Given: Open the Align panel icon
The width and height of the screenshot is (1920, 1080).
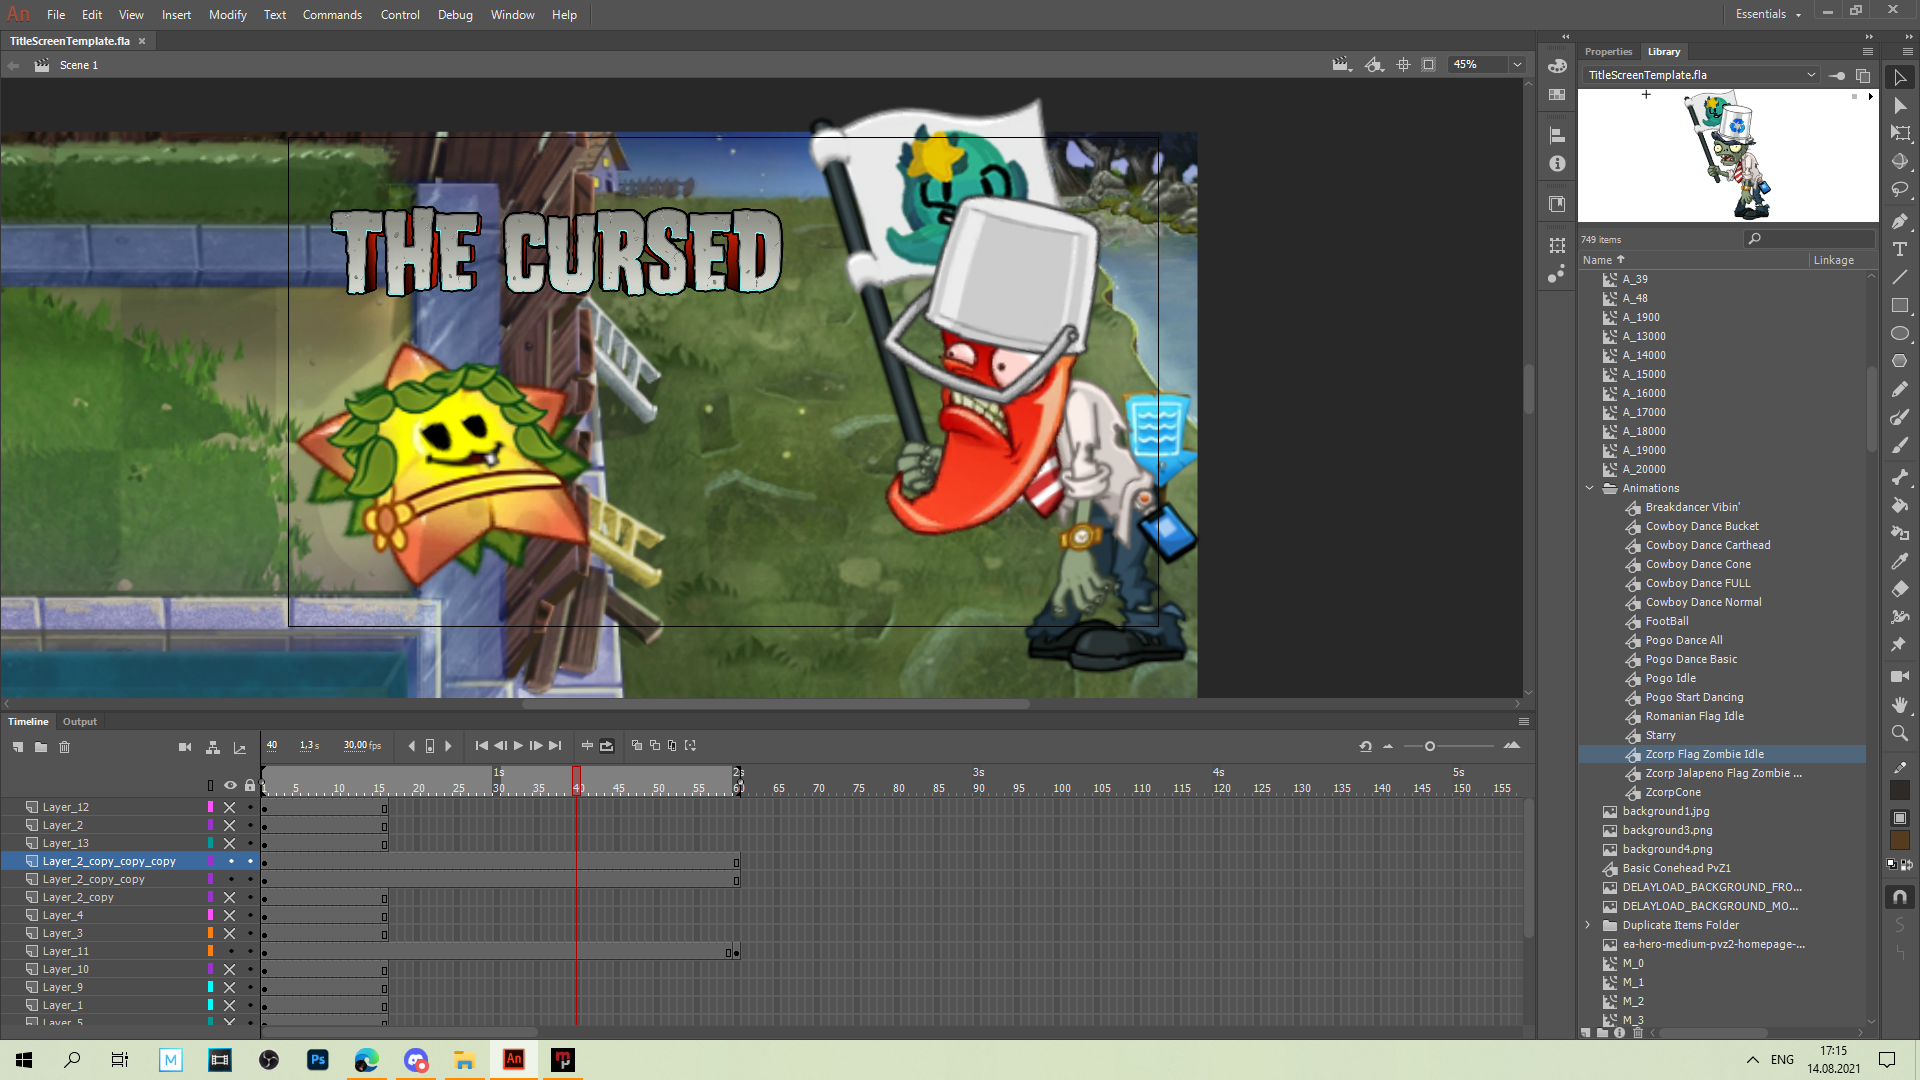Looking at the screenshot, I should [x=1557, y=135].
